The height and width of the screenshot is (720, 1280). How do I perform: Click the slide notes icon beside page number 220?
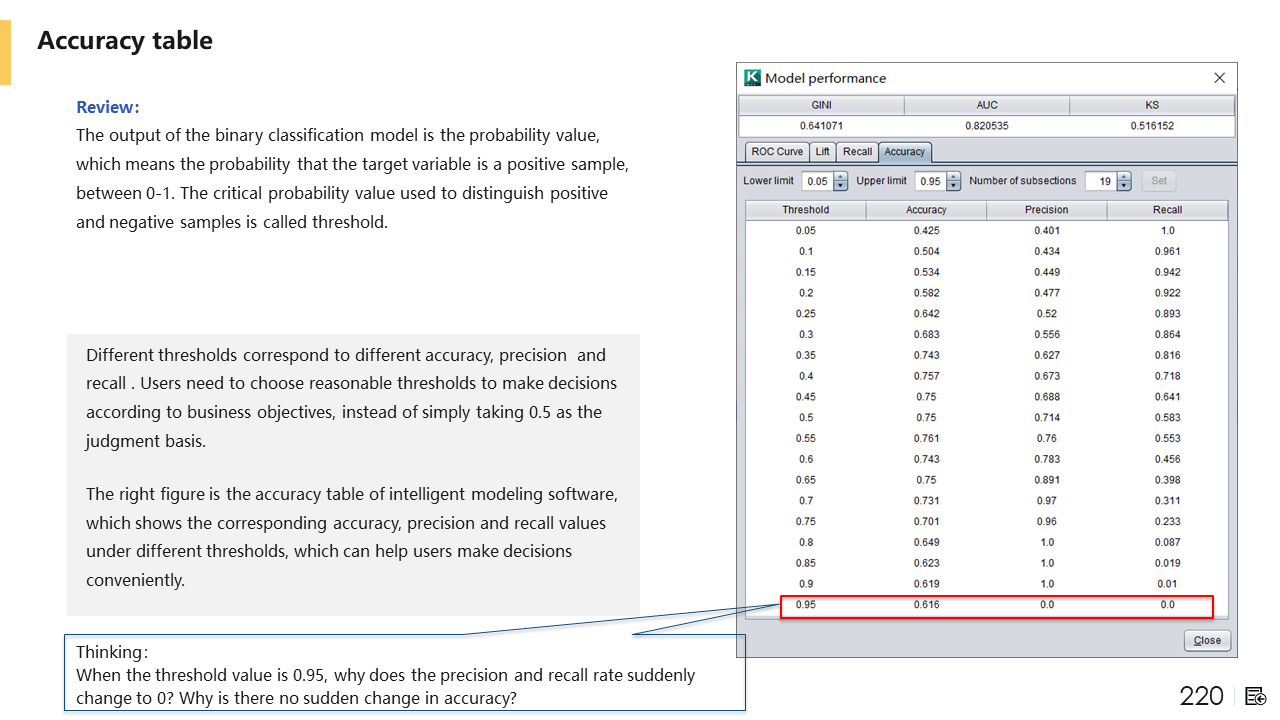tap(1256, 696)
